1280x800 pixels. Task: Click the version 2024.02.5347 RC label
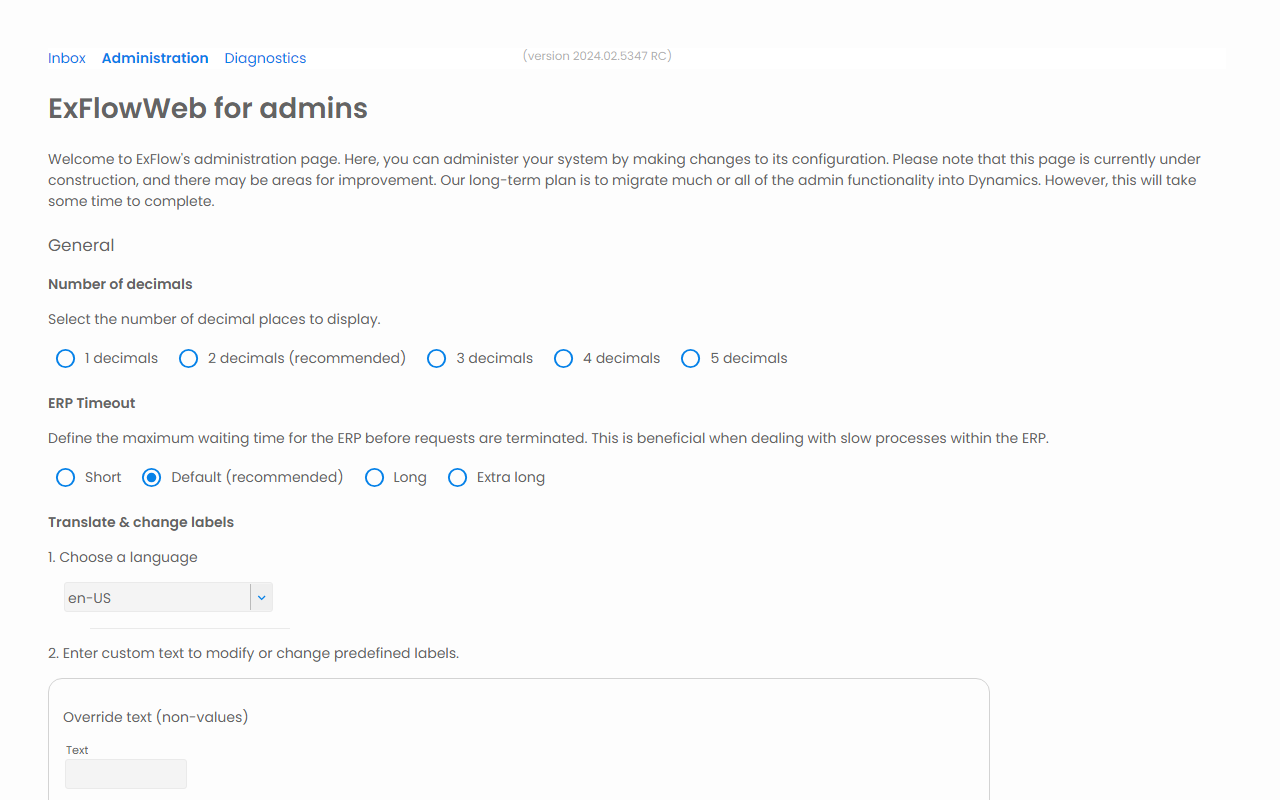click(597, 56)
